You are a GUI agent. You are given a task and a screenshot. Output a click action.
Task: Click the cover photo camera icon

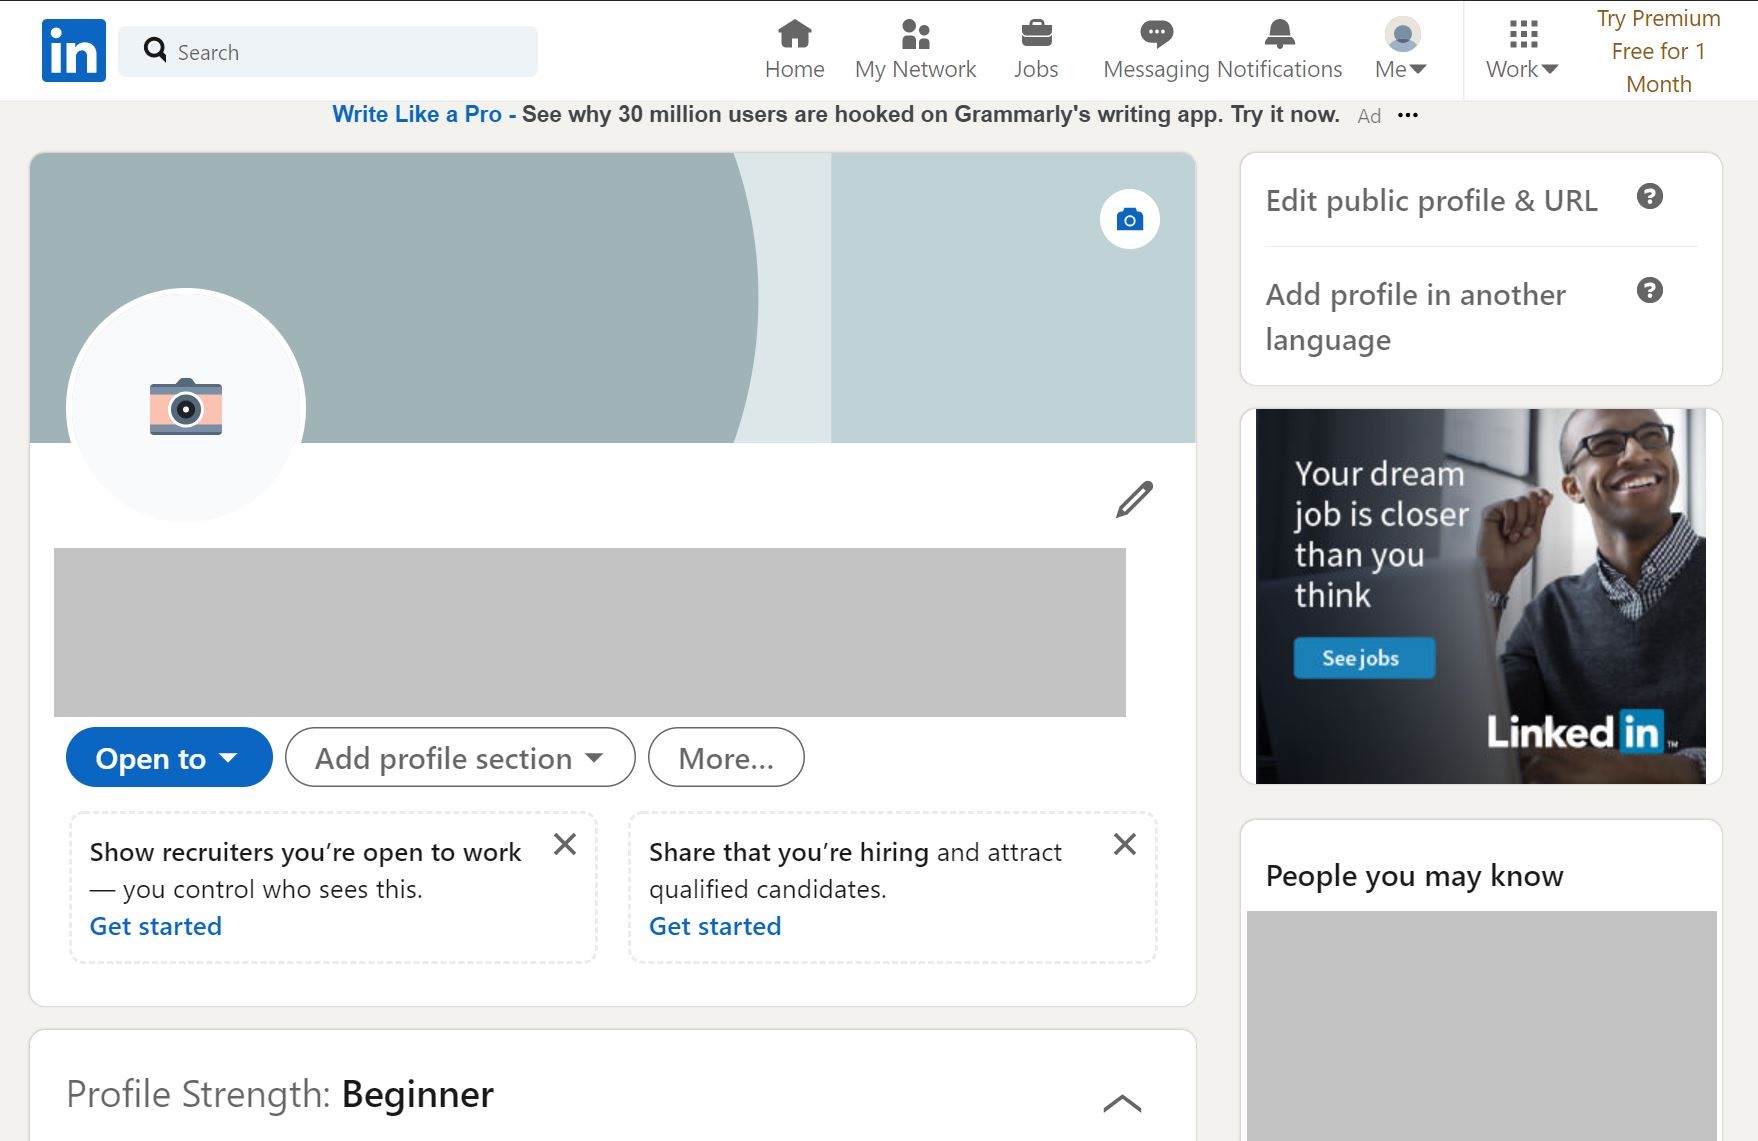(1129, 219)
